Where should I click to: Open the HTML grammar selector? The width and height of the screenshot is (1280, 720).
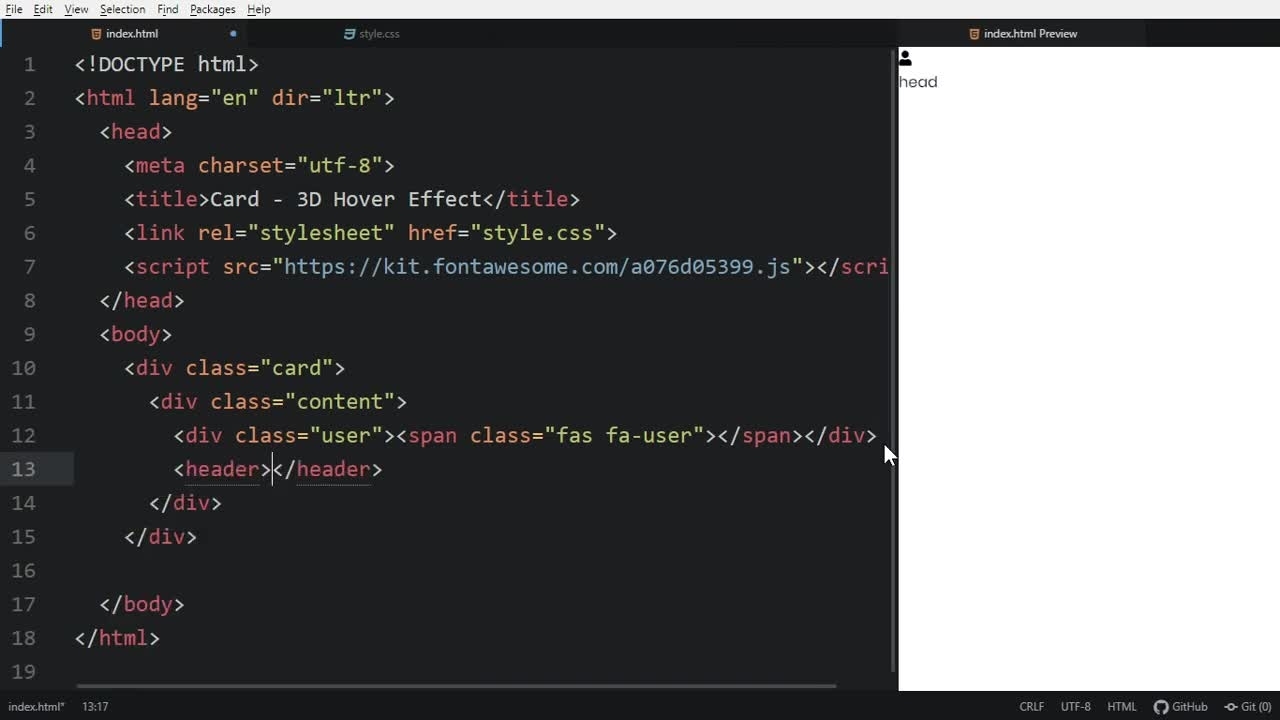[x=1121, y=707]
